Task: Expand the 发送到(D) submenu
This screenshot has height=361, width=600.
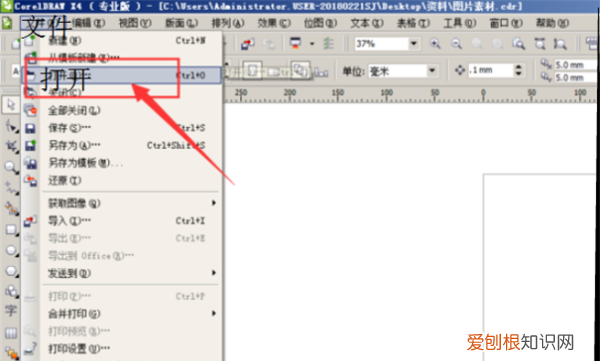Action: 214,273
